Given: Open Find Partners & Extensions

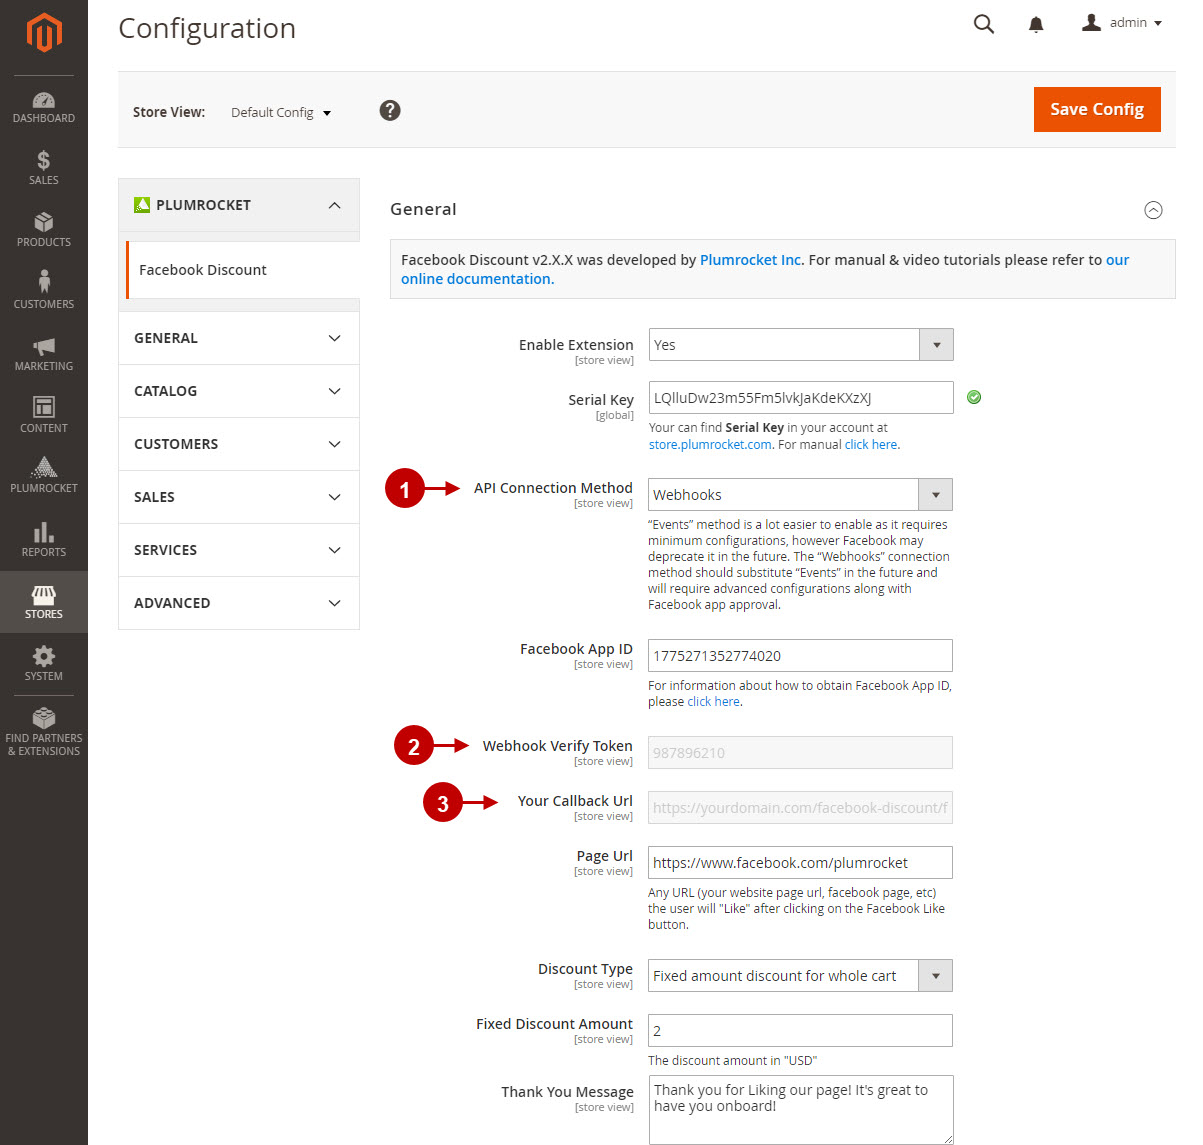Looking at the screenshot, I should pos(44,732).
